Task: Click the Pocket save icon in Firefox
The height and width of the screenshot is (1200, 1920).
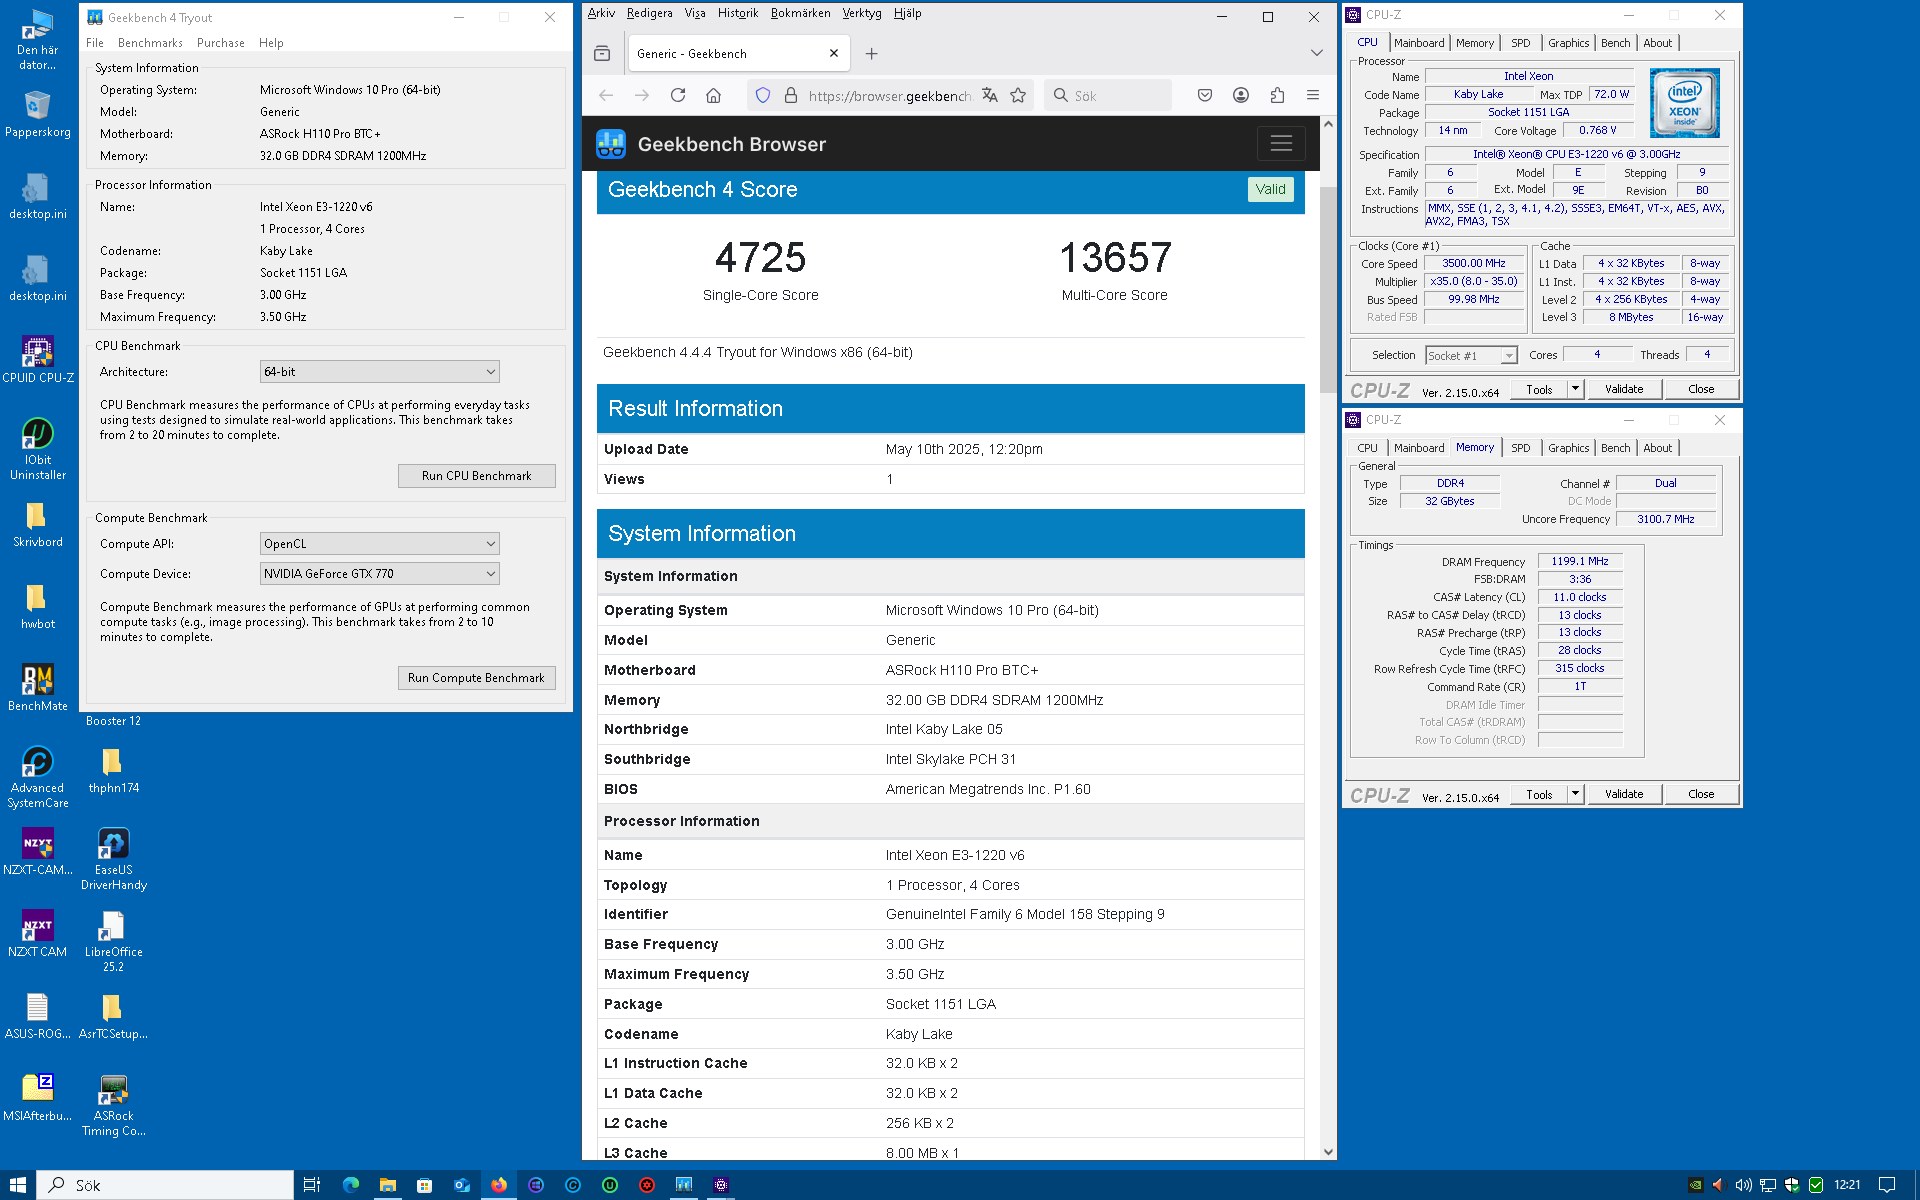Action: (1205, 95)
